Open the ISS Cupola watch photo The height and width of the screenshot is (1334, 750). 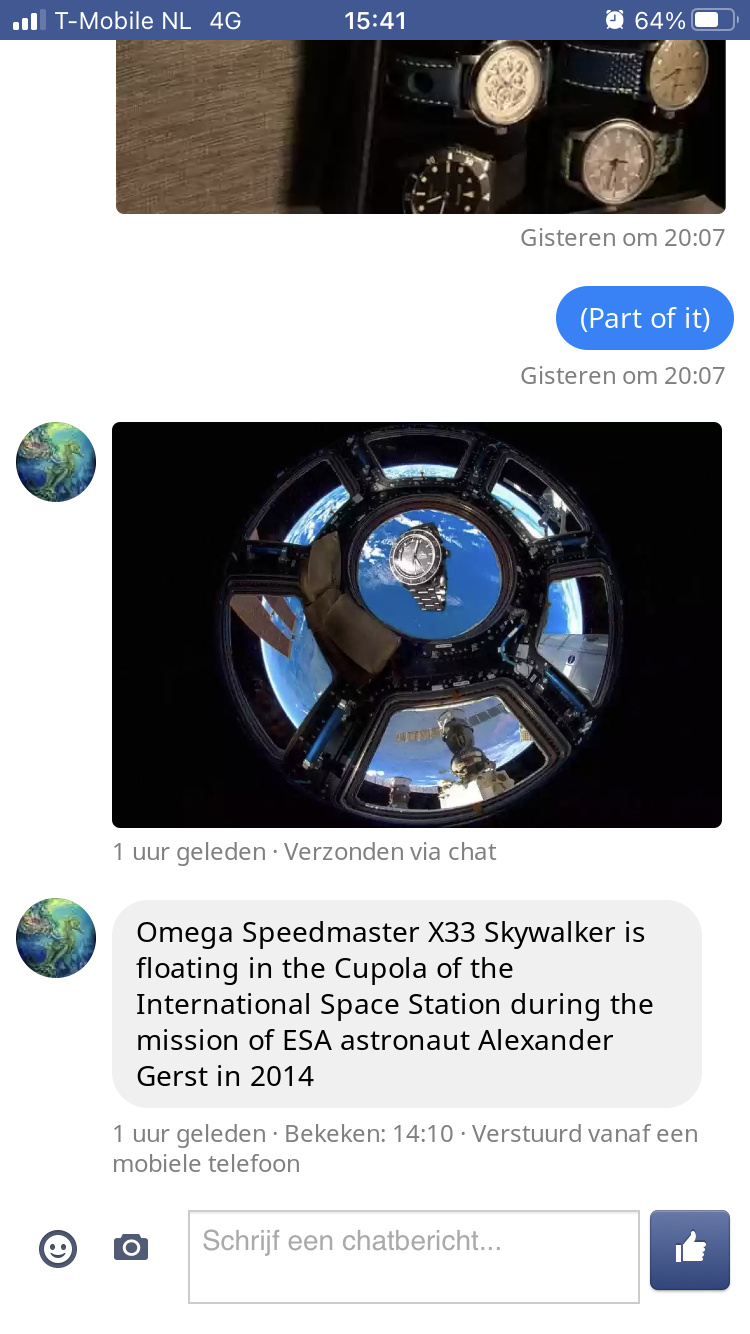(417, 625)
